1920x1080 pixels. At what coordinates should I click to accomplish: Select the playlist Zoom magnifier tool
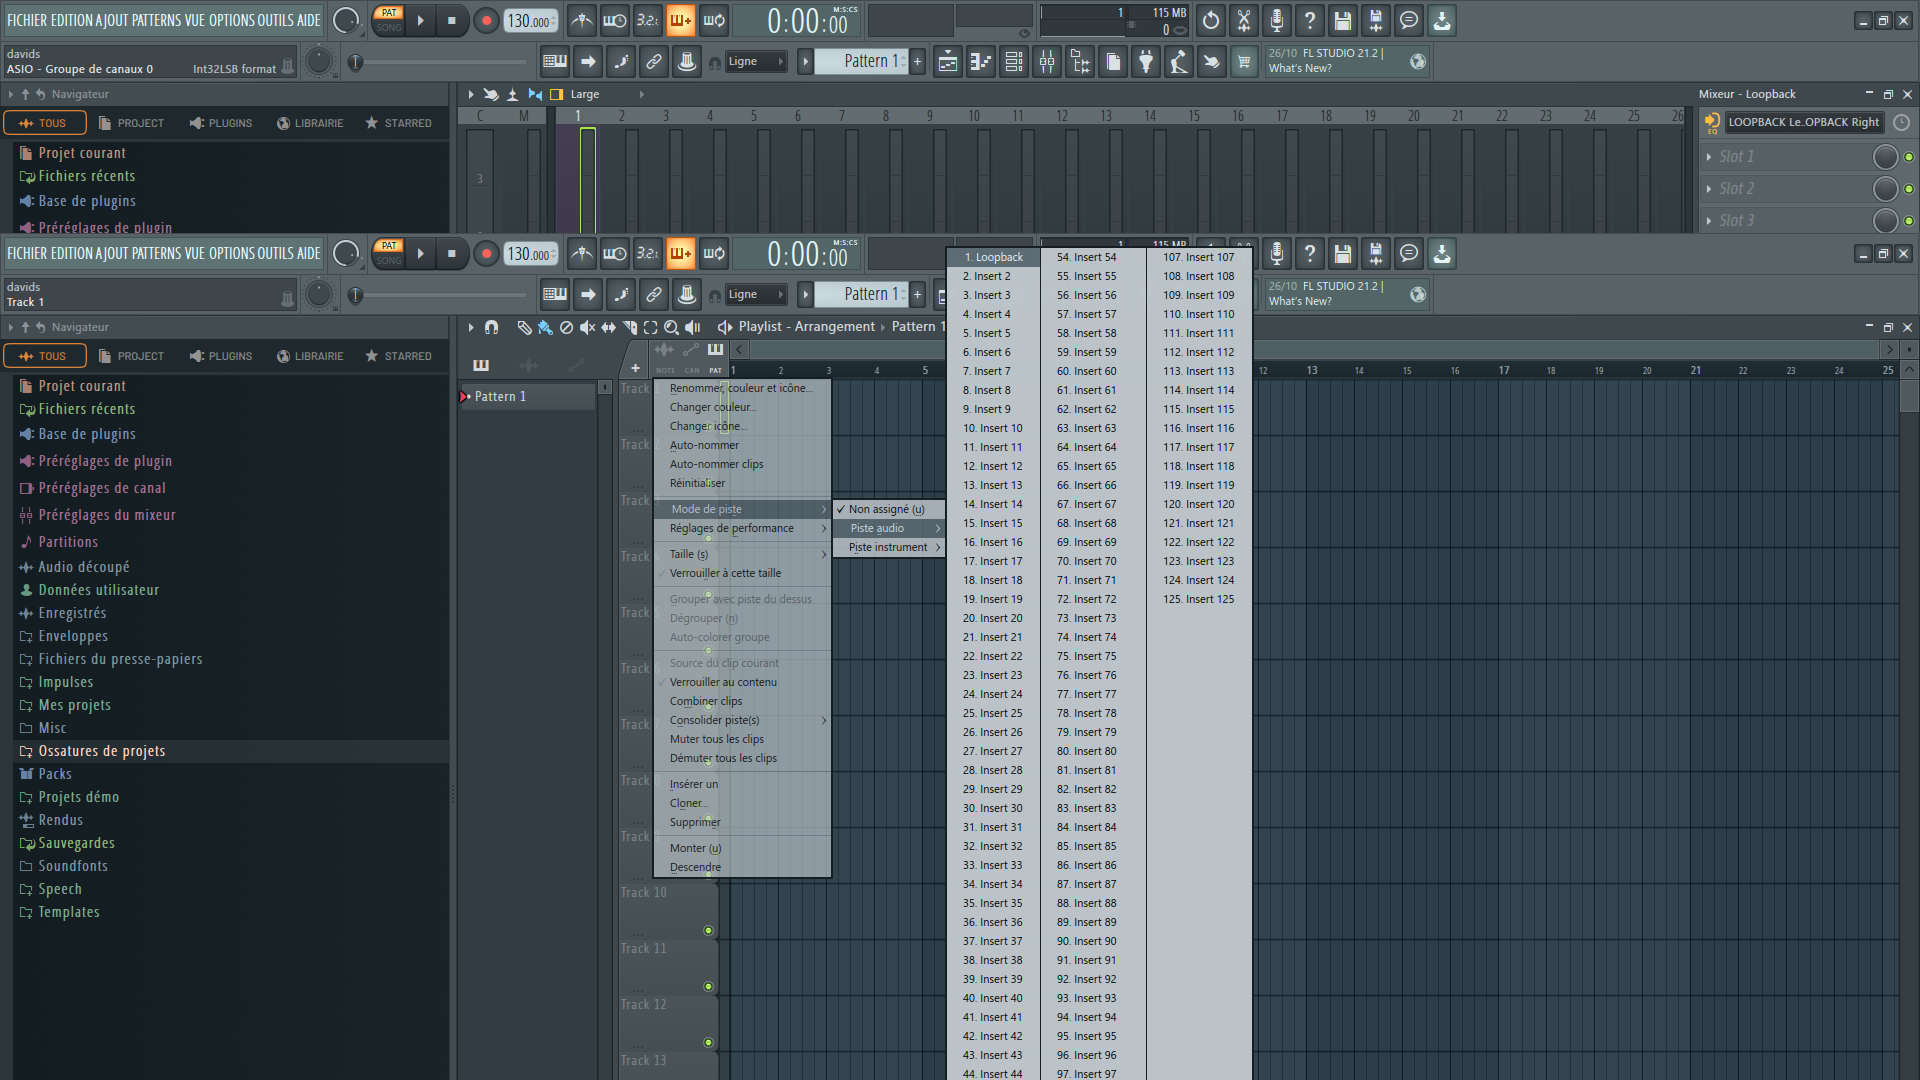tap(671, 327)
